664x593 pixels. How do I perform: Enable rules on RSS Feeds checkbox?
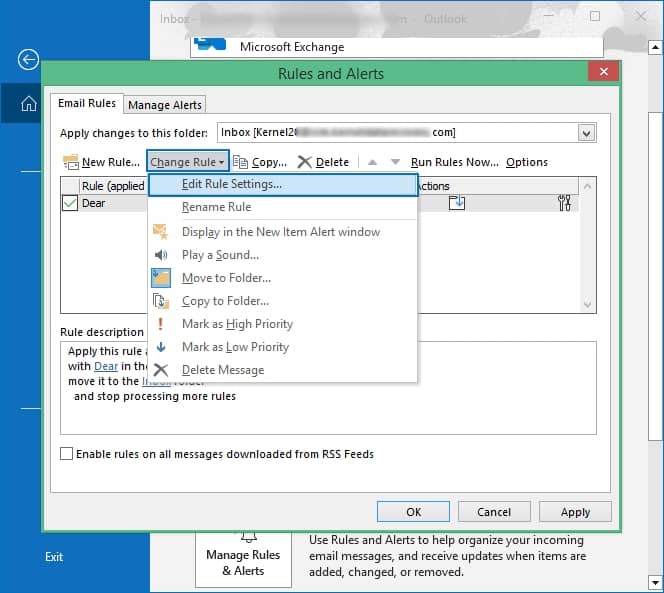pos(67,454)
